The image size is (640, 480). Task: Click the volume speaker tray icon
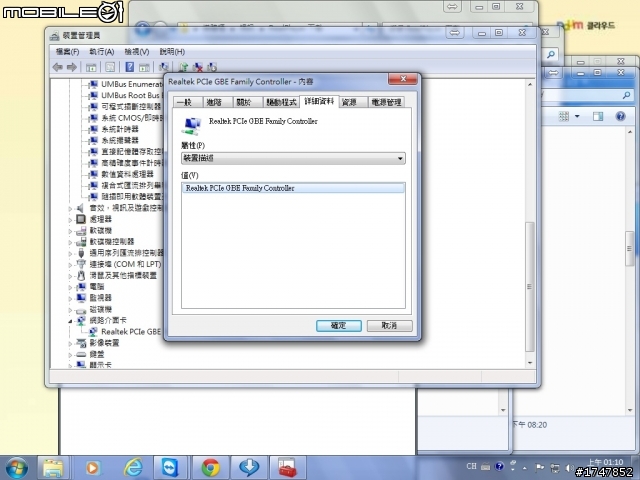tap(569, 468)
